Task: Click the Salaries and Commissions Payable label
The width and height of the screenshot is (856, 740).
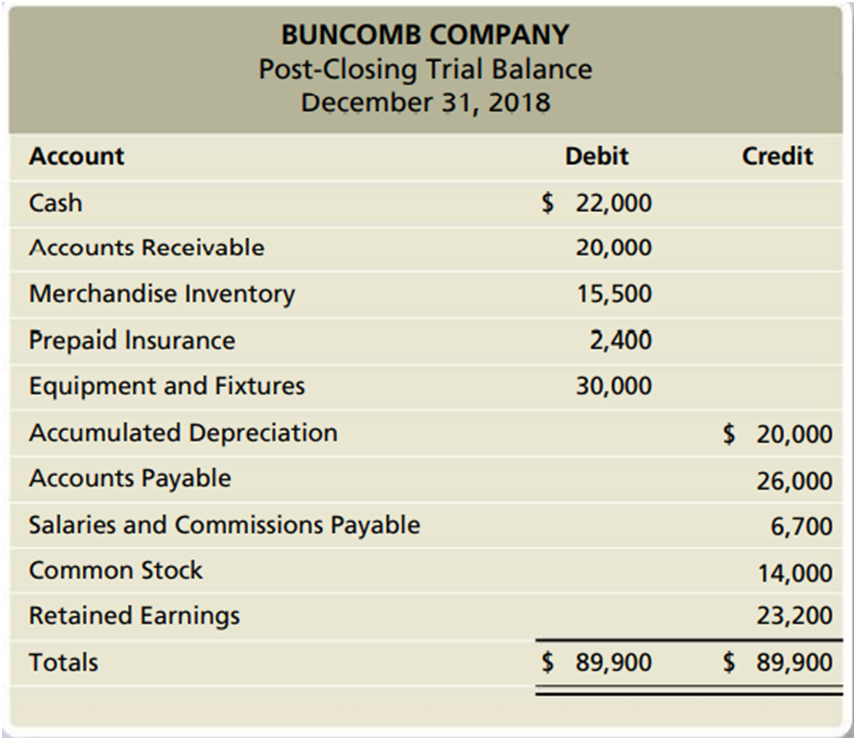Action: click(x=225, y=525)
